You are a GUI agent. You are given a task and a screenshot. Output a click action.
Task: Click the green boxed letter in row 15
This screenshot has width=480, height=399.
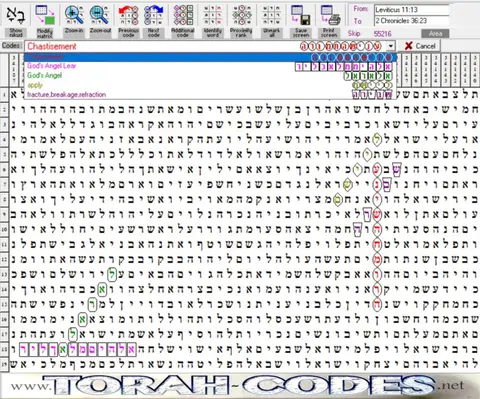(92, 305)
